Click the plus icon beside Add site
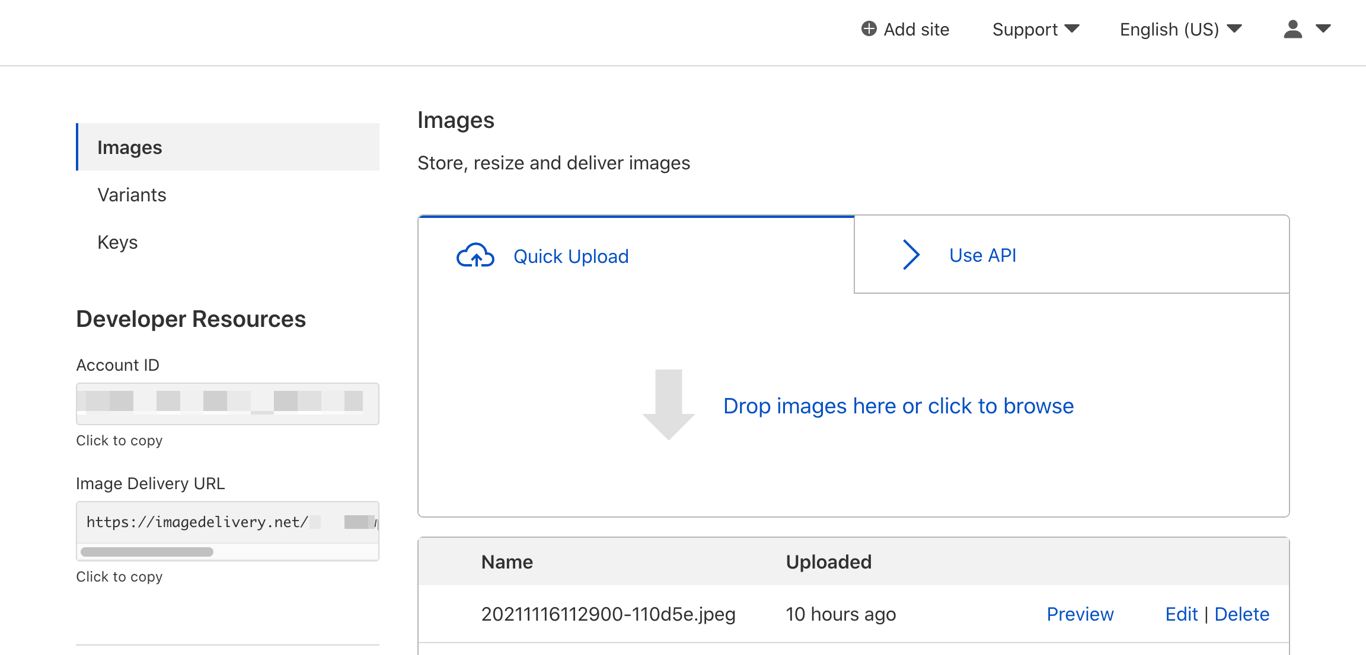The width and height of the screenshot is (1366, 655). (x=869, y=29)
